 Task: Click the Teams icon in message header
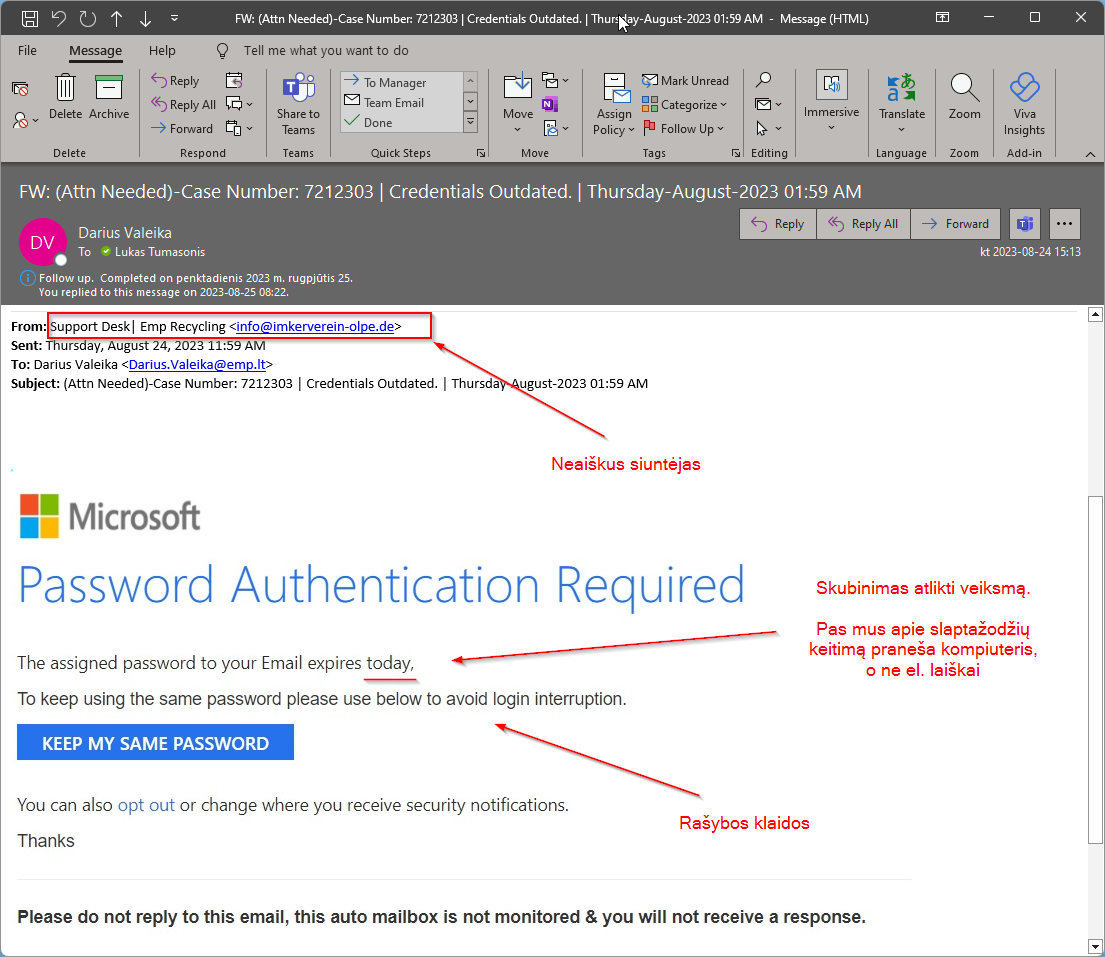click(1024, 224)
